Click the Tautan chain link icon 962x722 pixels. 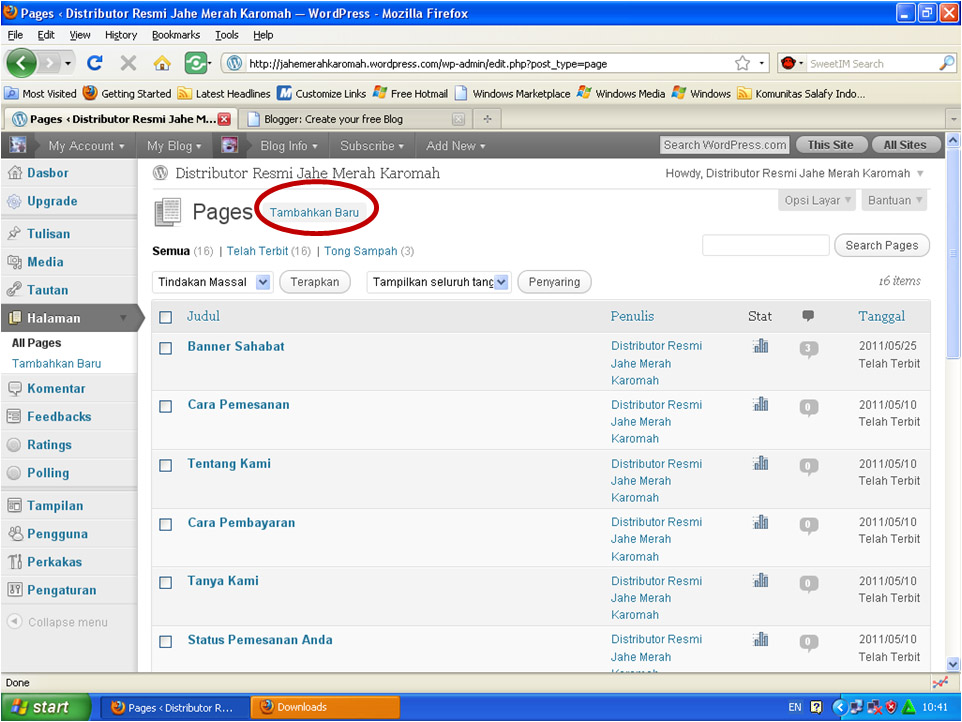14,290
